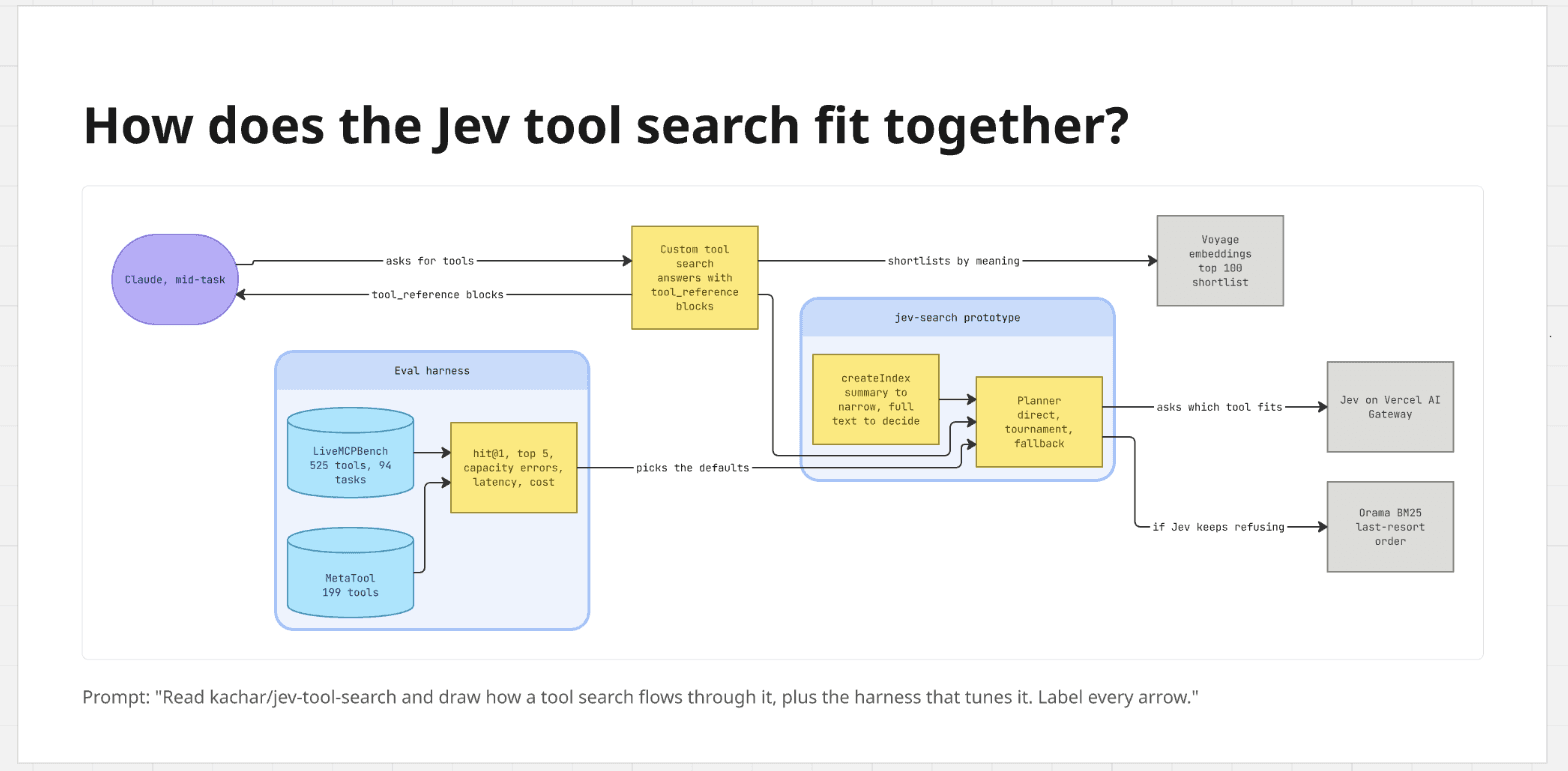The width and height of the screenshot is (1568, 771).
Task: Select the "Voyage embeddings" gray node
Action: tap(1220, 261)
